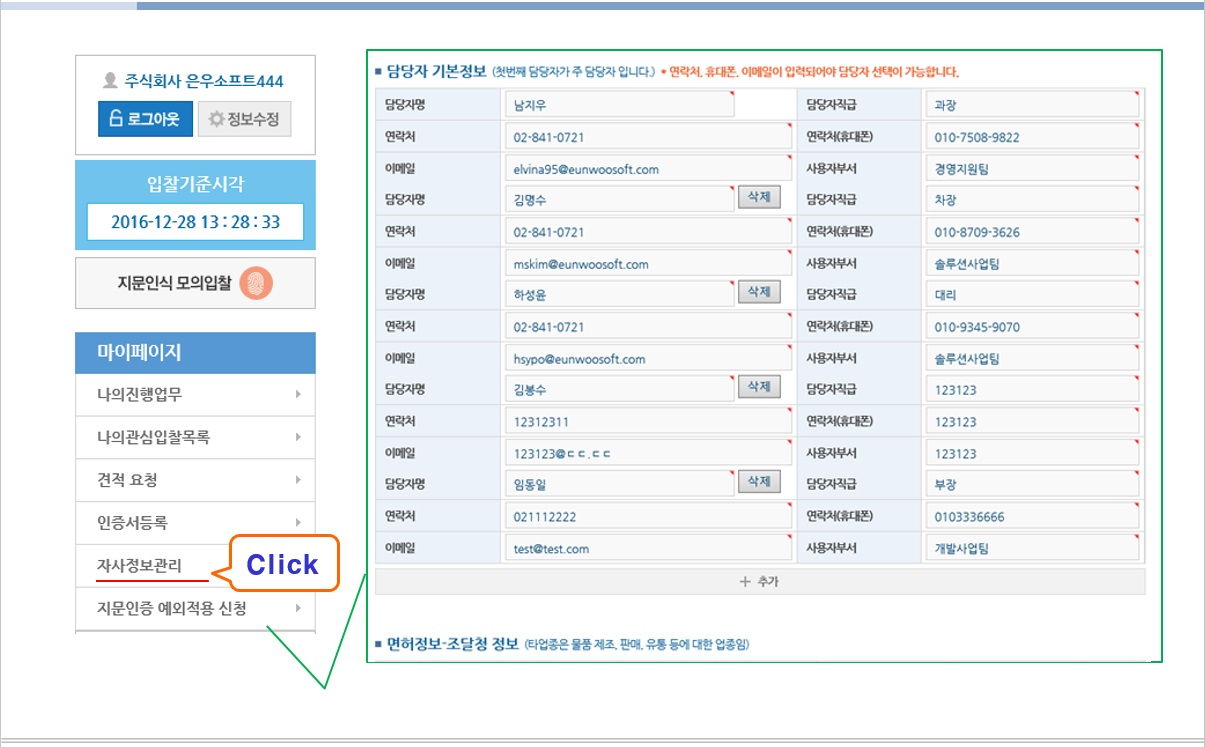Image resolution: width=1205 pixels, height=747 pixels.
Task: Expand arrow next to 지문인증 예외적용 신청
Action: click(x=298, y=608)
